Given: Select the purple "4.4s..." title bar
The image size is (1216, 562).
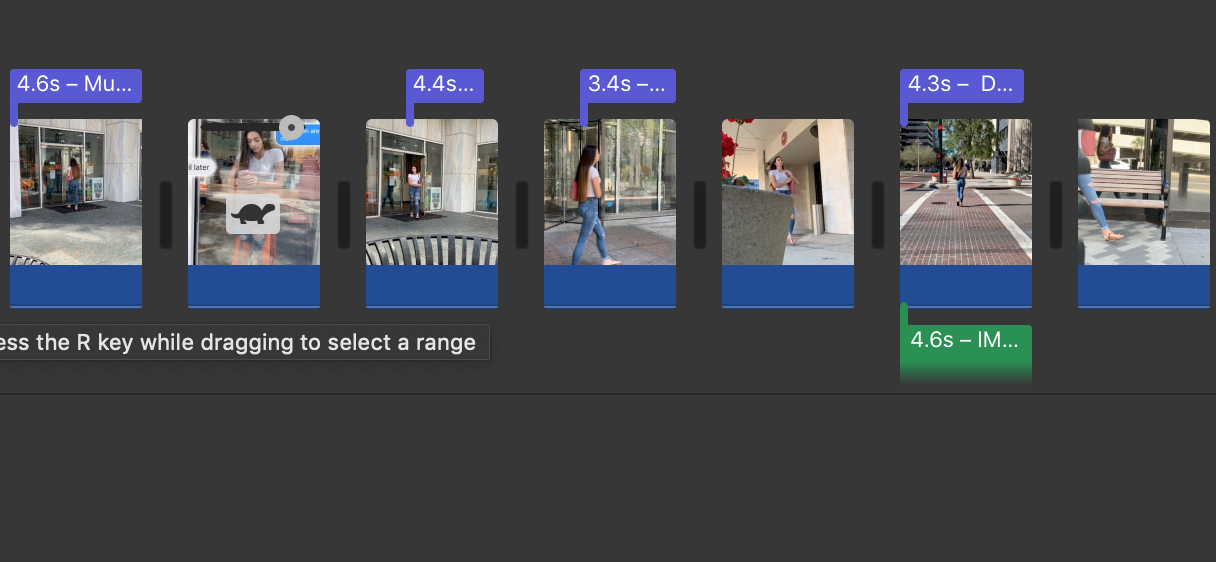Looking at the screenshot, I should point(444,85).
